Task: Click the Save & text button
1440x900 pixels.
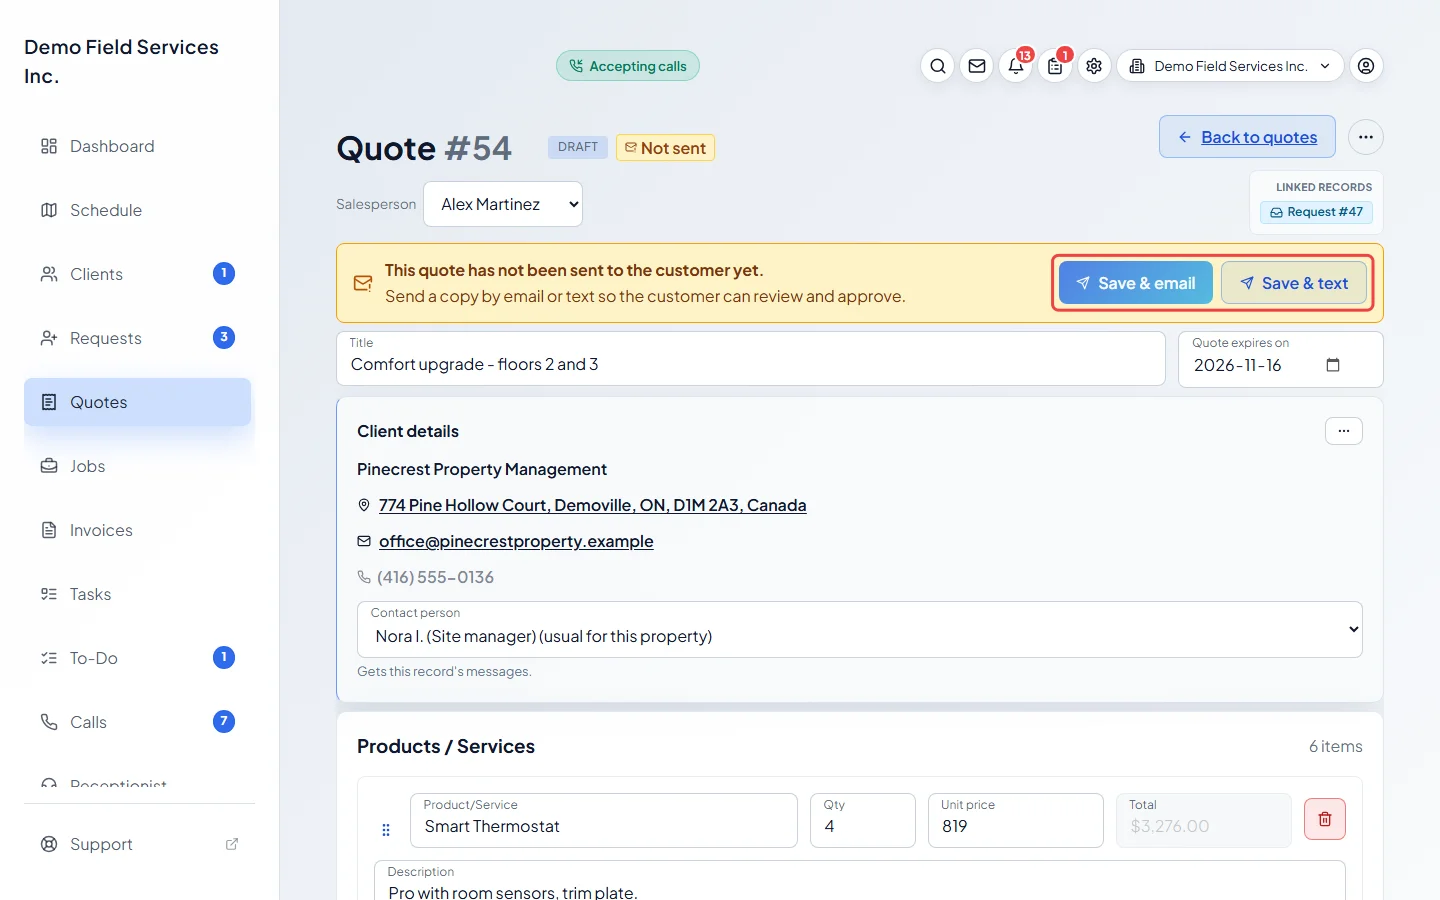Action: [1294, 283]
